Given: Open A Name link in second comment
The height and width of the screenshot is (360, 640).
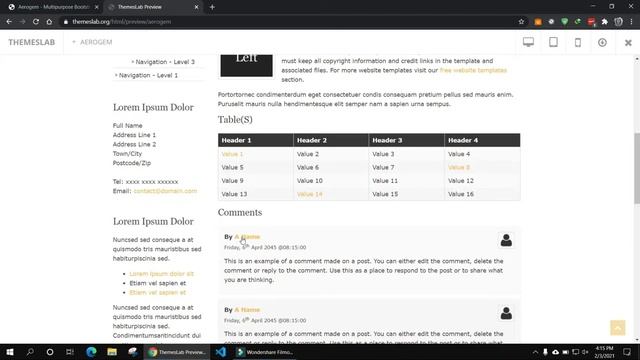Looking at the screenshot, I should (247, 310).
